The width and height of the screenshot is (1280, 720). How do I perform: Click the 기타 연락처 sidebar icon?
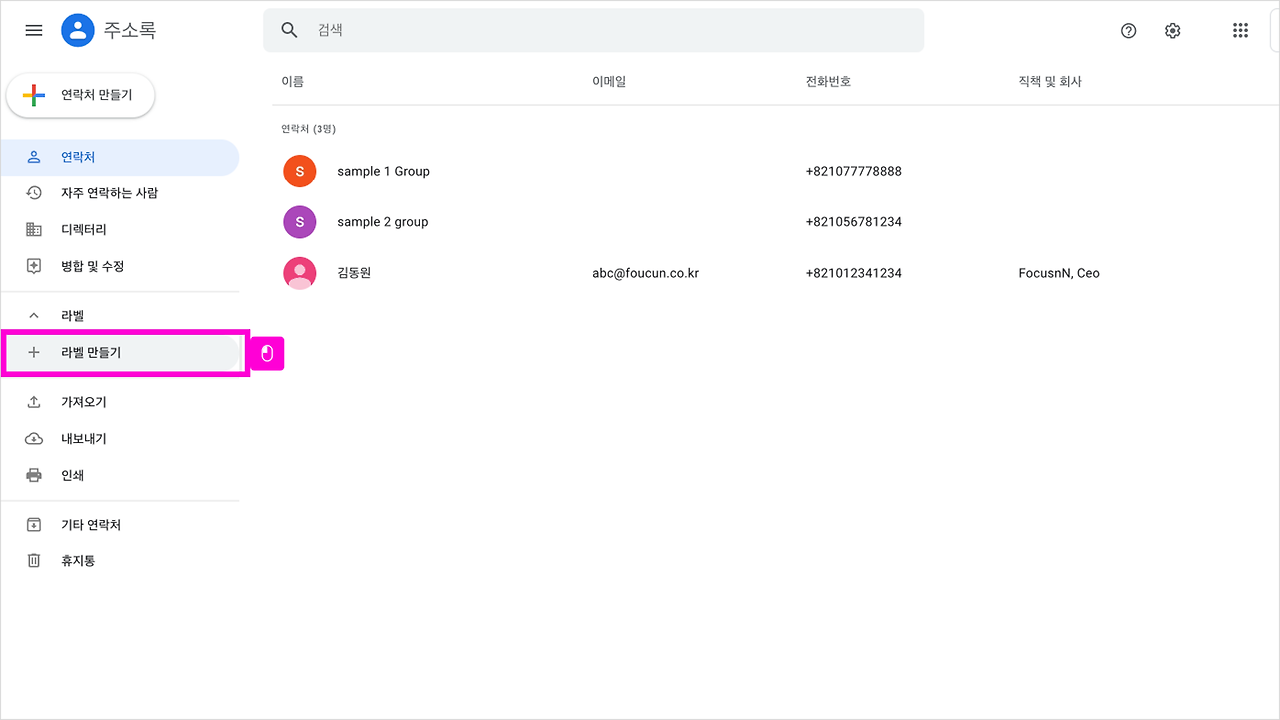(x=34, y=524)
